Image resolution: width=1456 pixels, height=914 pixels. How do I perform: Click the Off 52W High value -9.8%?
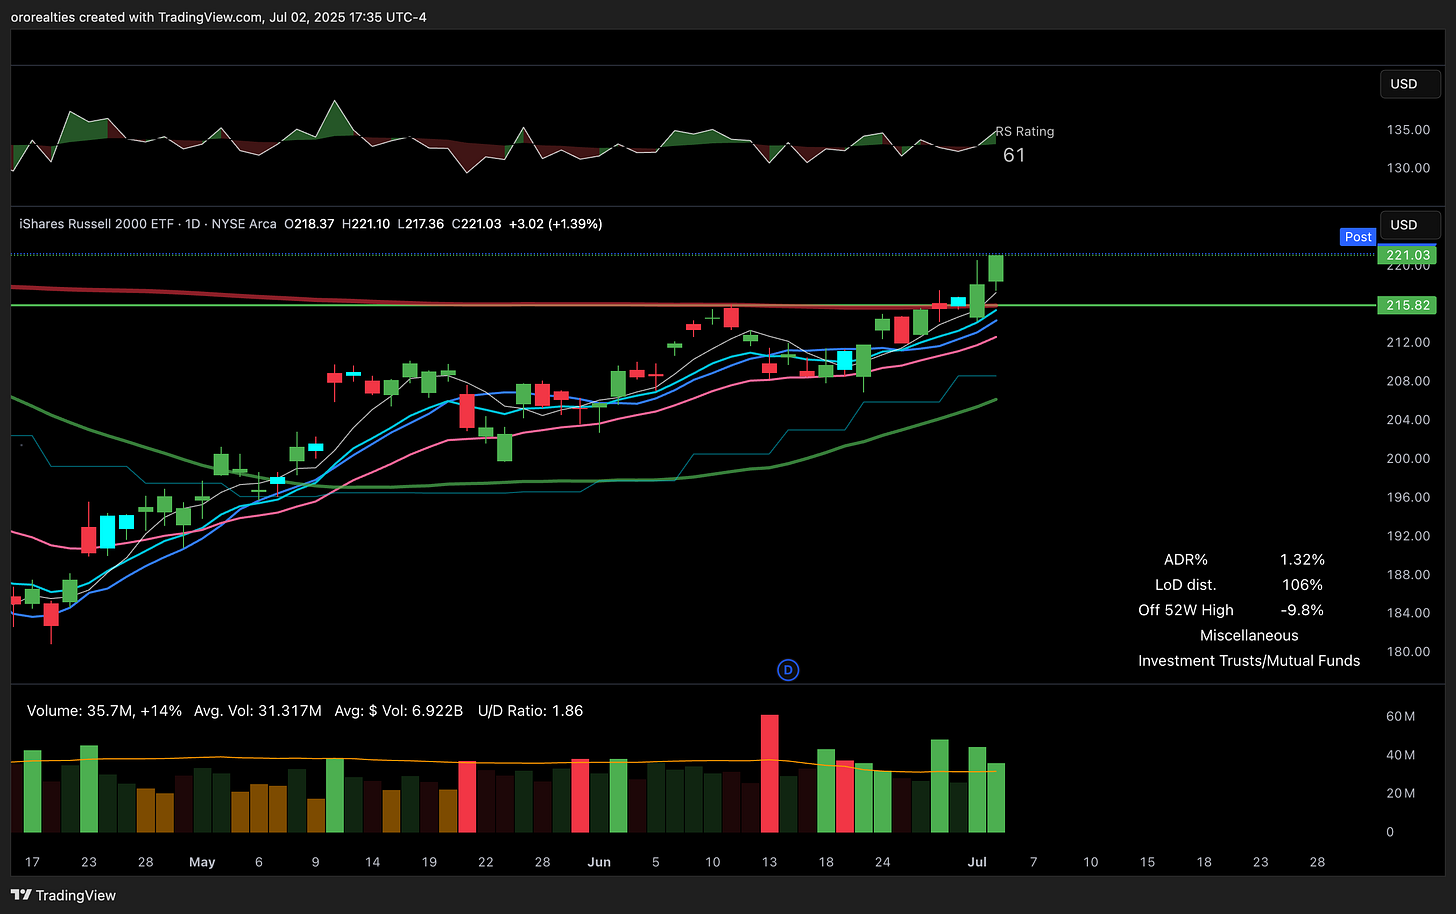pyautogui.click(x=1302, y=610)
